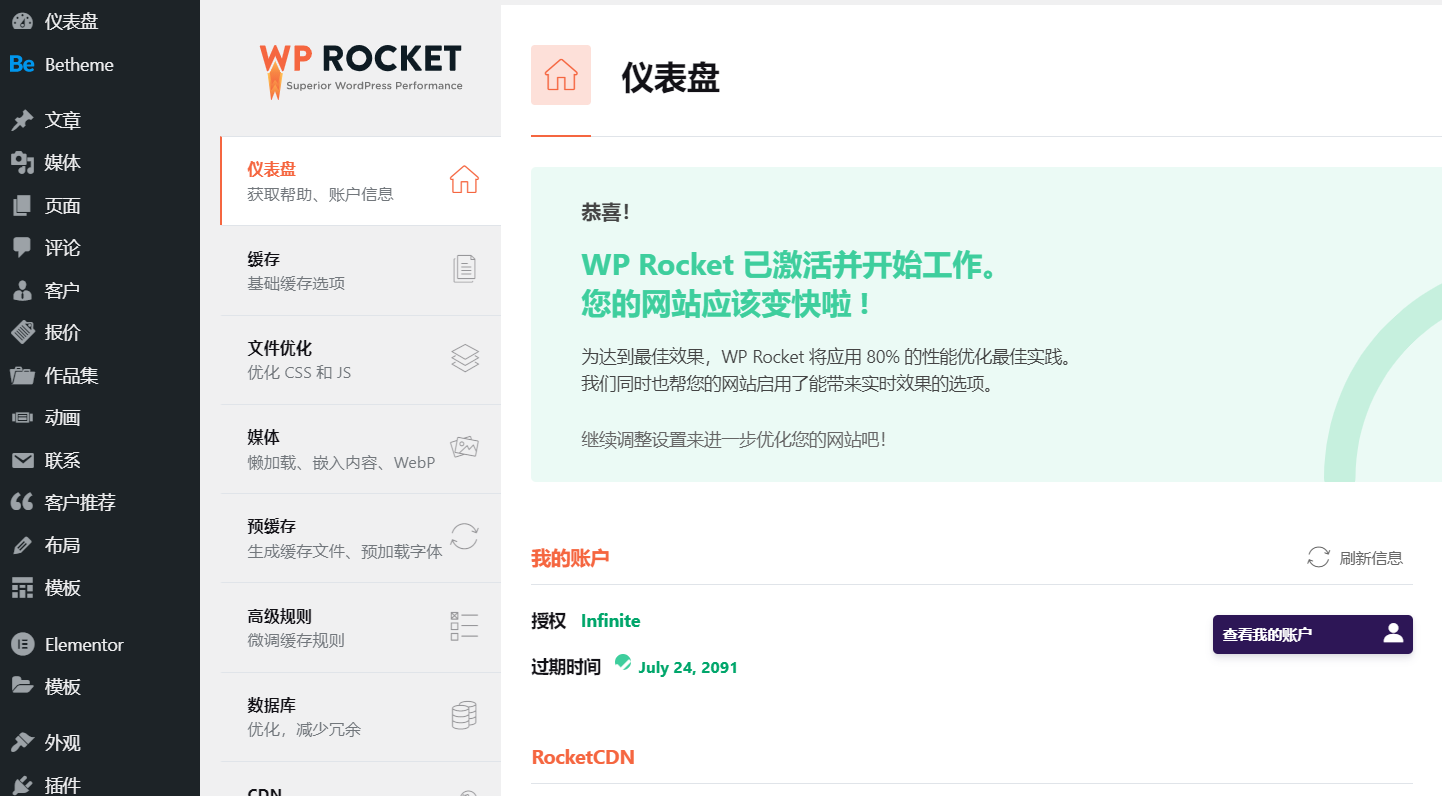Click the green check icon beside the expiry date

click(x=623, y=661)
